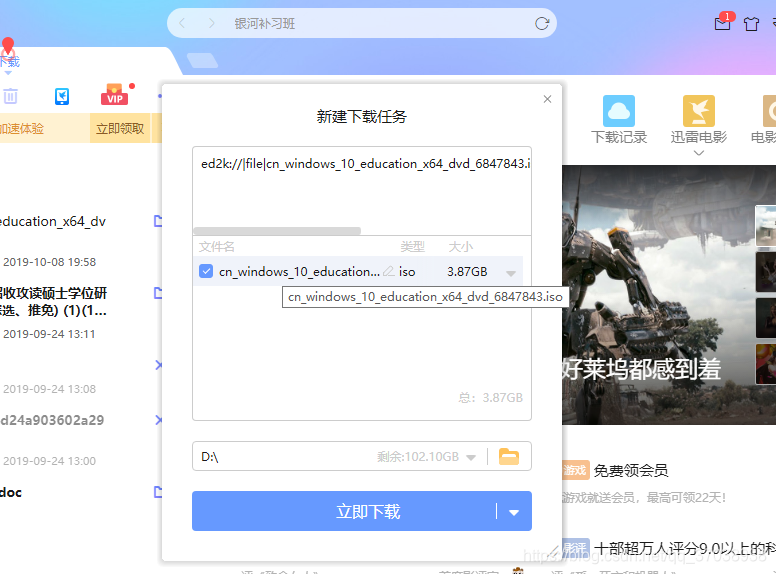Expand the iso file row arrow
776x574 pixels.
pyautogui.click(x=511, y=273)
